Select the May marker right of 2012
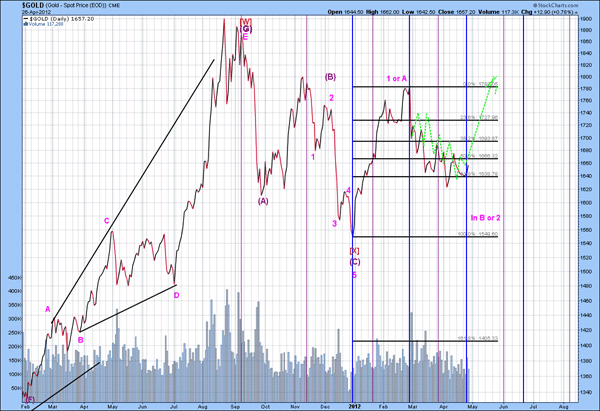Screen dimensions: 600x411 [x=472, y=406]
